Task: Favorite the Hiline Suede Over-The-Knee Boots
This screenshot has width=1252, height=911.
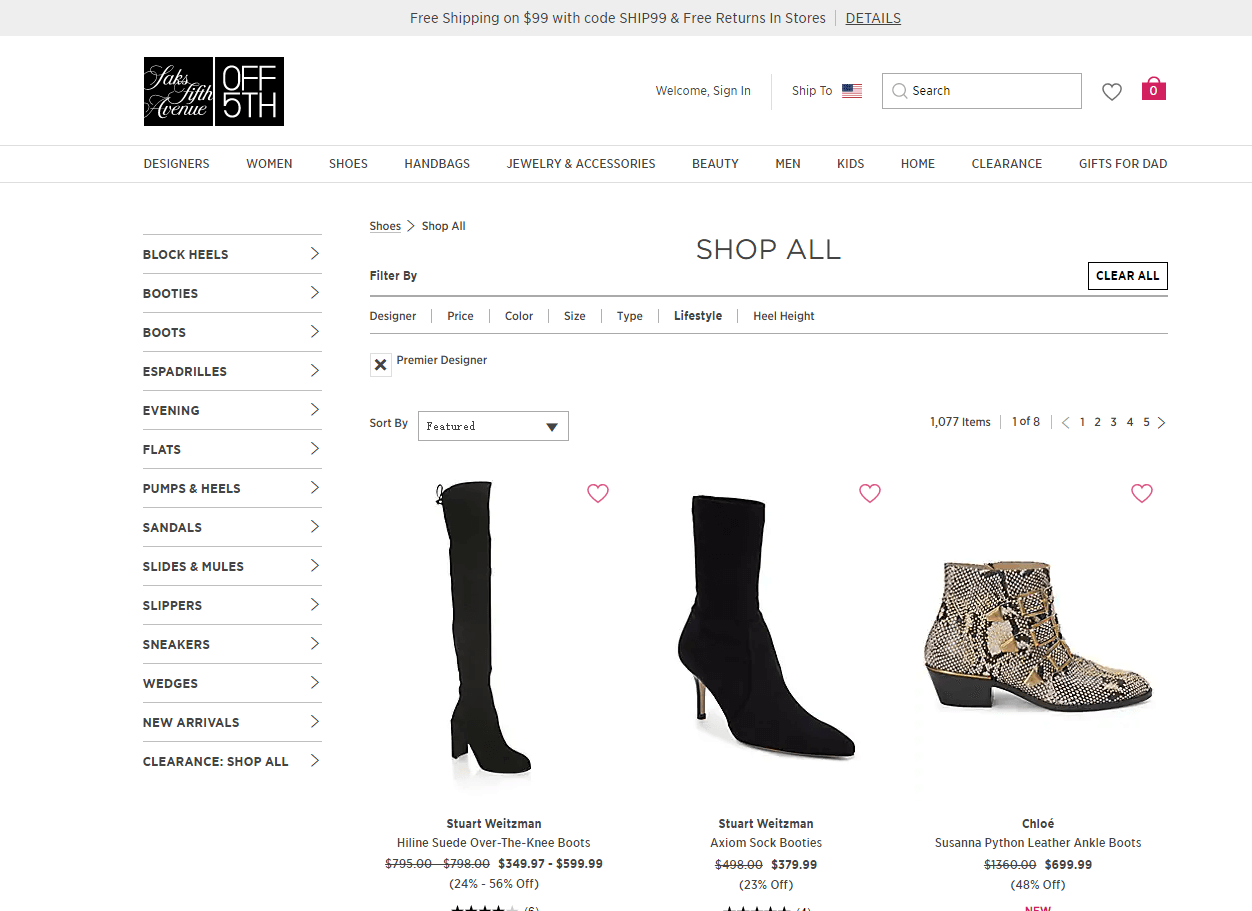Action: [x=598, y=493]
